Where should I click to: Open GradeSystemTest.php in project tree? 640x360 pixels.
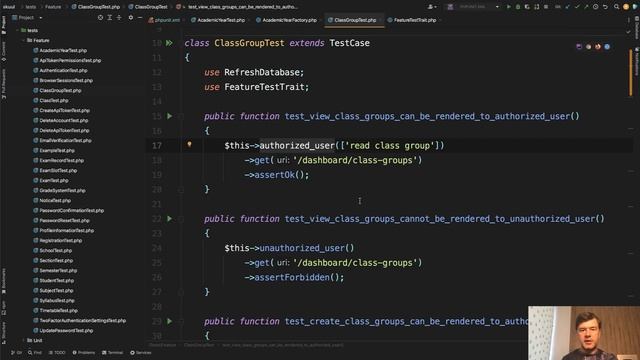coord(60,191)
